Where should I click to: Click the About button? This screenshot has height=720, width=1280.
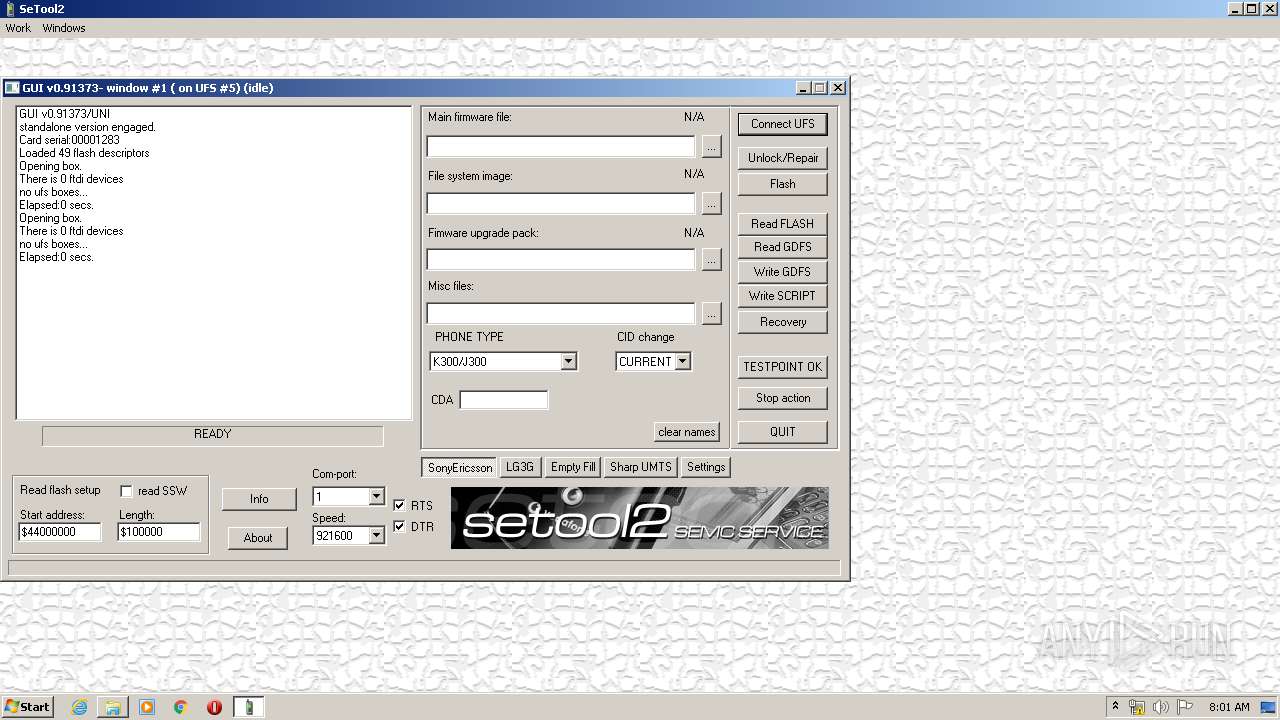tap(258, 538)
